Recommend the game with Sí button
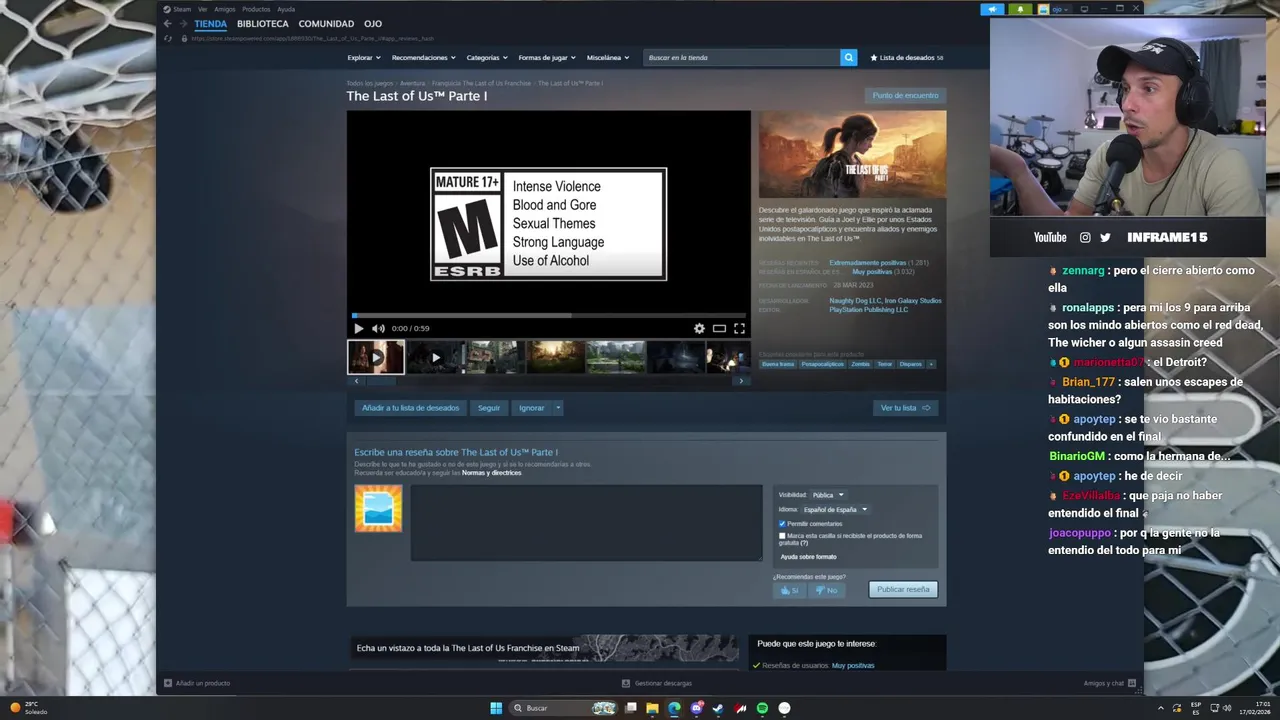This screenshot has height=720, width=1280. pyautogui.click(x=789, y=590)
